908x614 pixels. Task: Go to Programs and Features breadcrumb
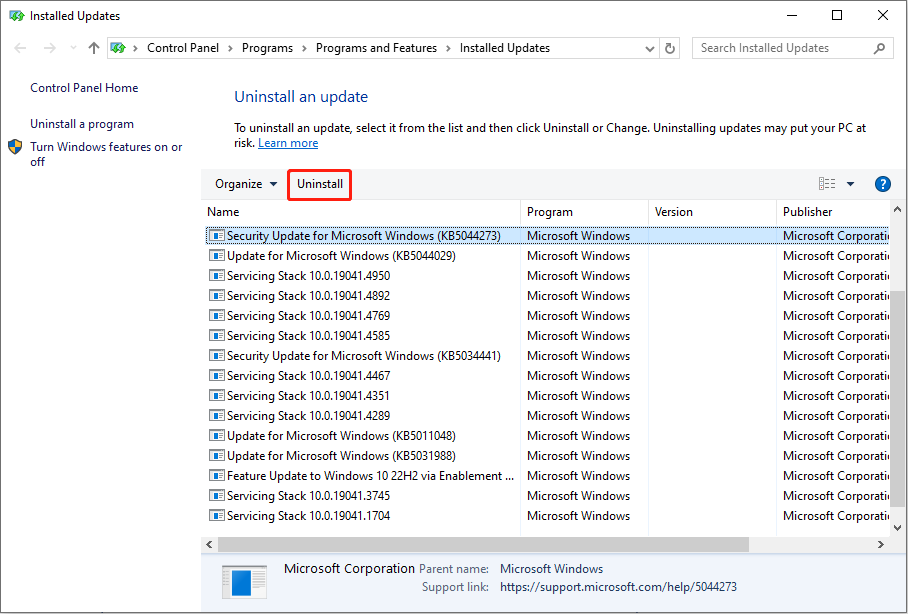coord(376,48)
